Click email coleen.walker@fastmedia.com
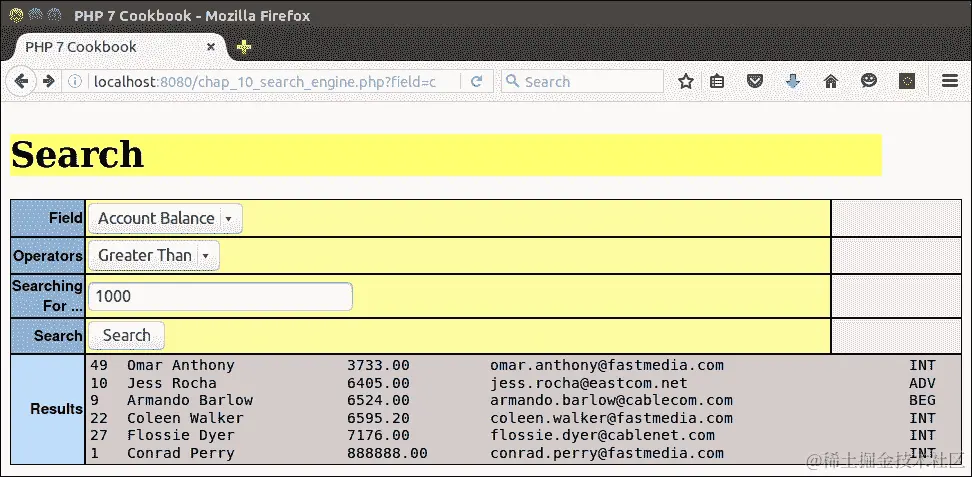This screenshot has height=477, width=972. click(611, 418)
